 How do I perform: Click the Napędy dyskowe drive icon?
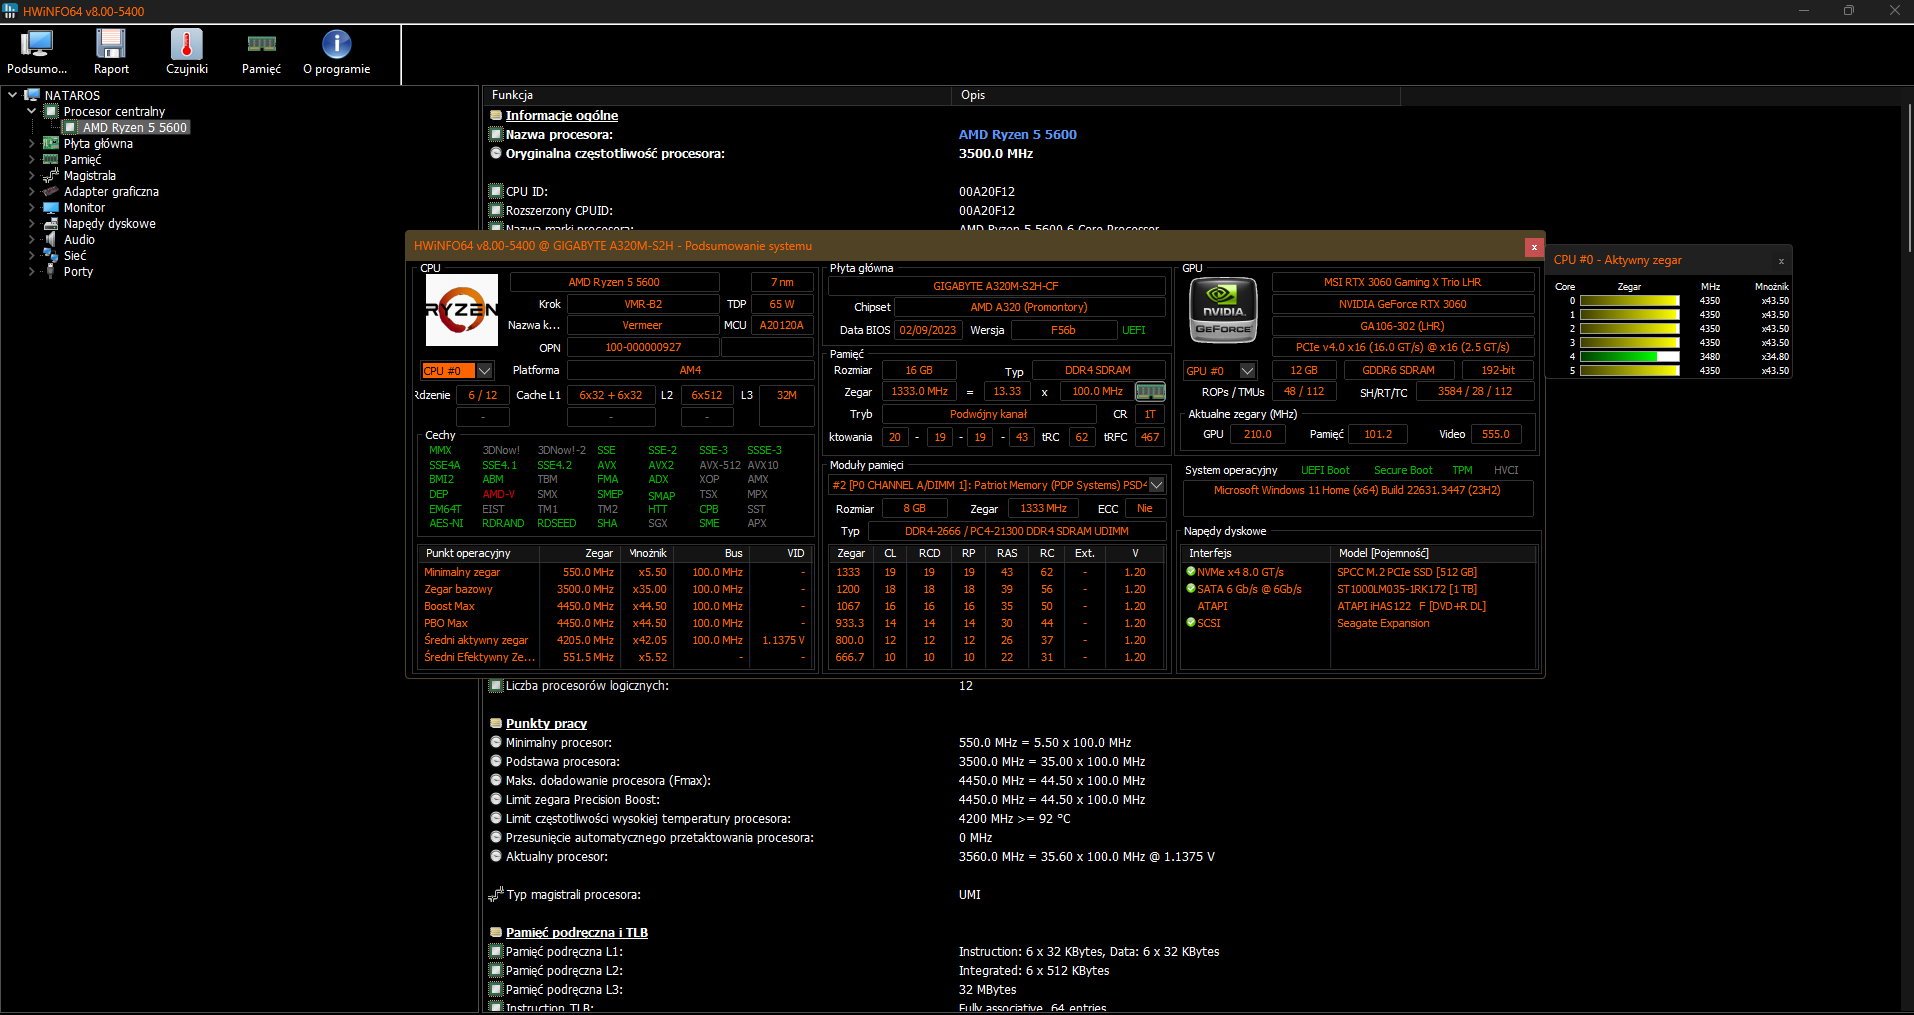click(x=51, y=223)
